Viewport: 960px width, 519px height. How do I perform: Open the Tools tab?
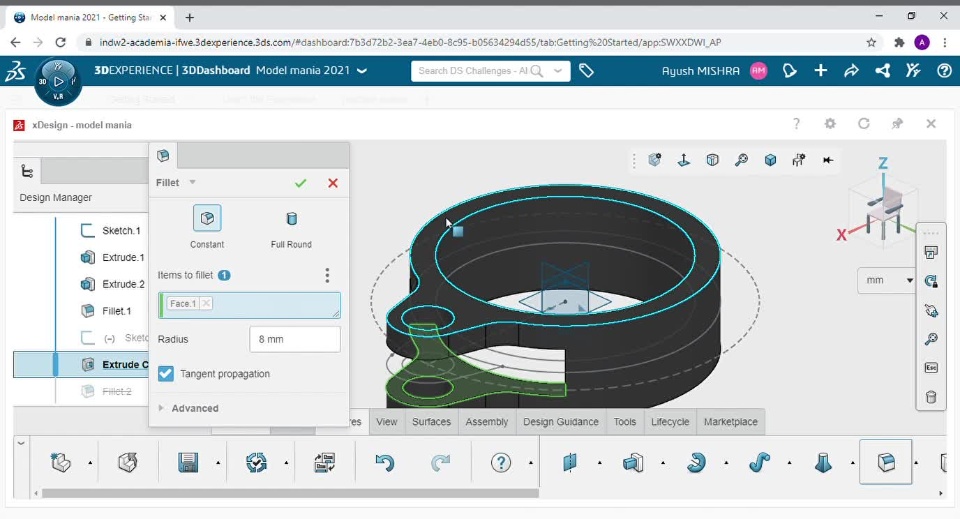pos(624,422)
